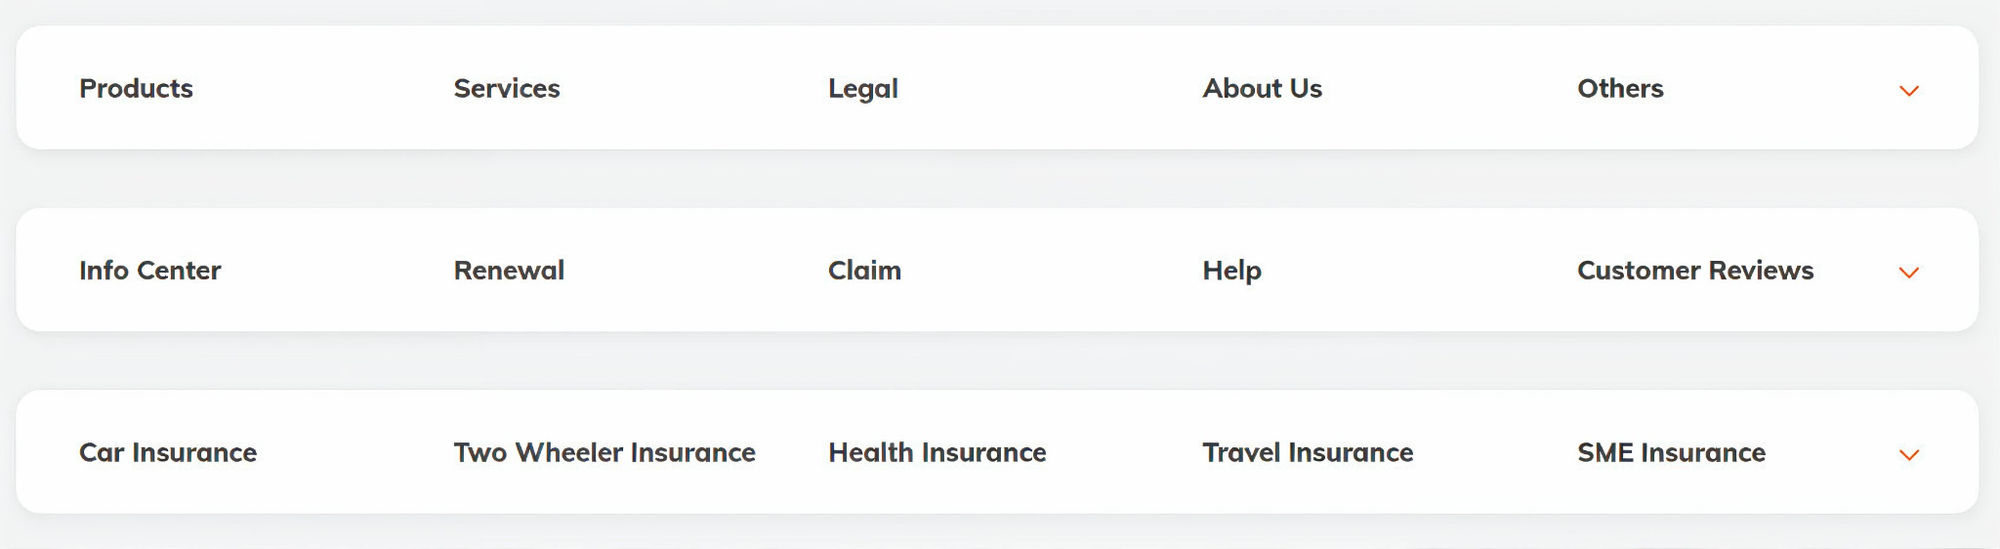
Task: Go to About Us
Action: click(1262, 89)
